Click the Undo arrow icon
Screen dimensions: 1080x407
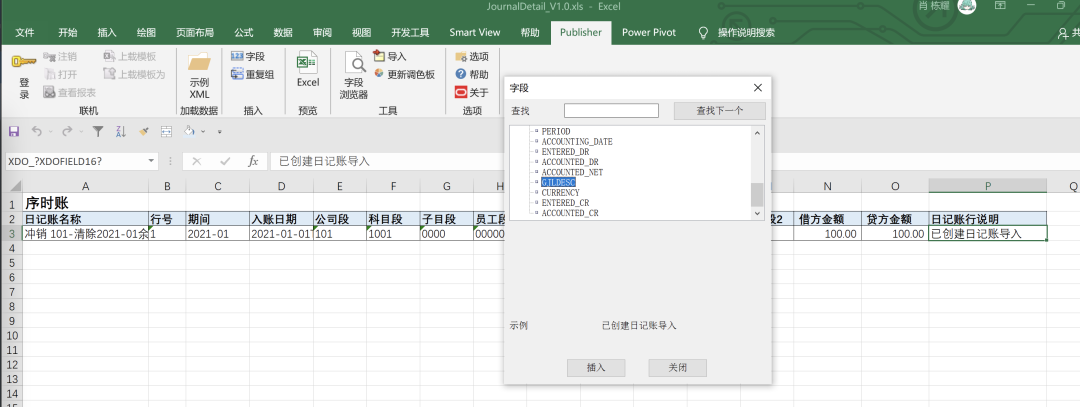coord(36,131)
